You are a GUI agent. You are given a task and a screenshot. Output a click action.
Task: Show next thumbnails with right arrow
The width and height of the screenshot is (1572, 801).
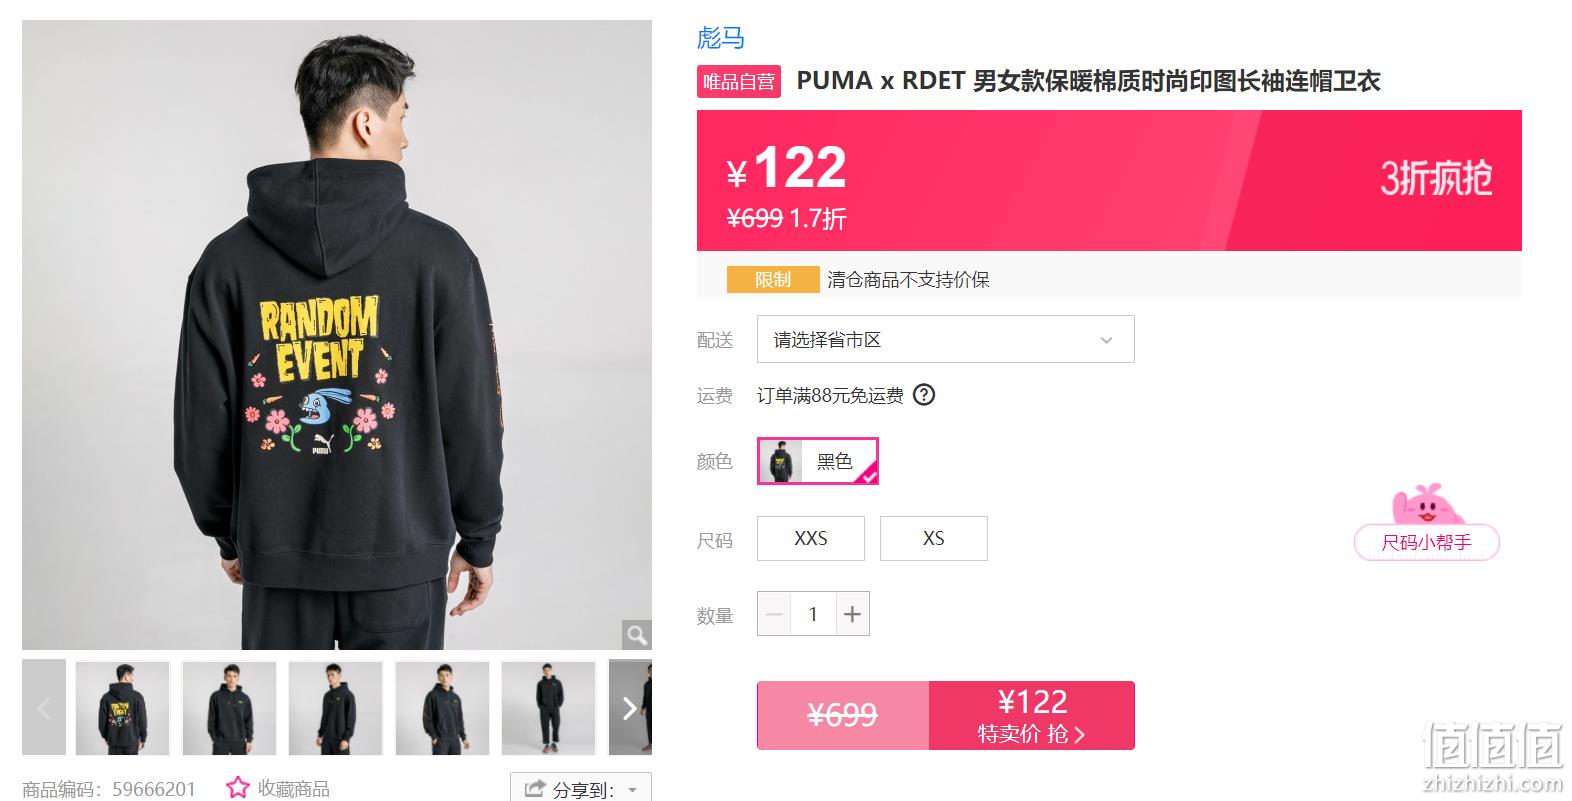coord(630,708)
